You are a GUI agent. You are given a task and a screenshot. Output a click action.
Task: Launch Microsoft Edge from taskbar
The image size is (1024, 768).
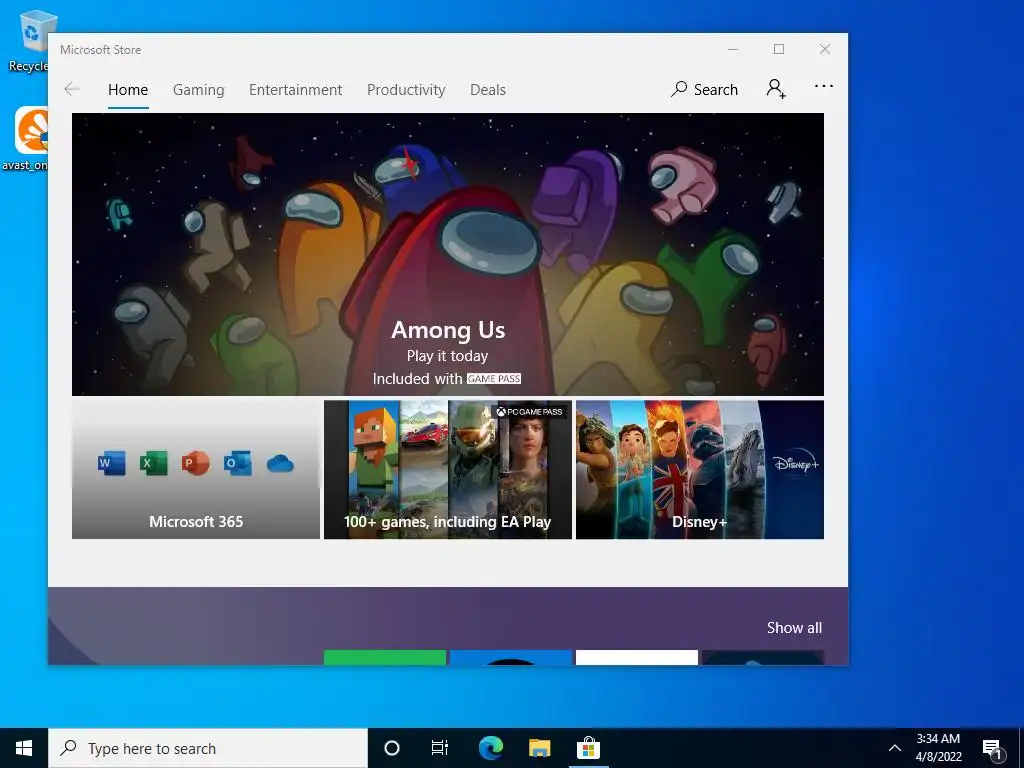[x=491, y=748]
